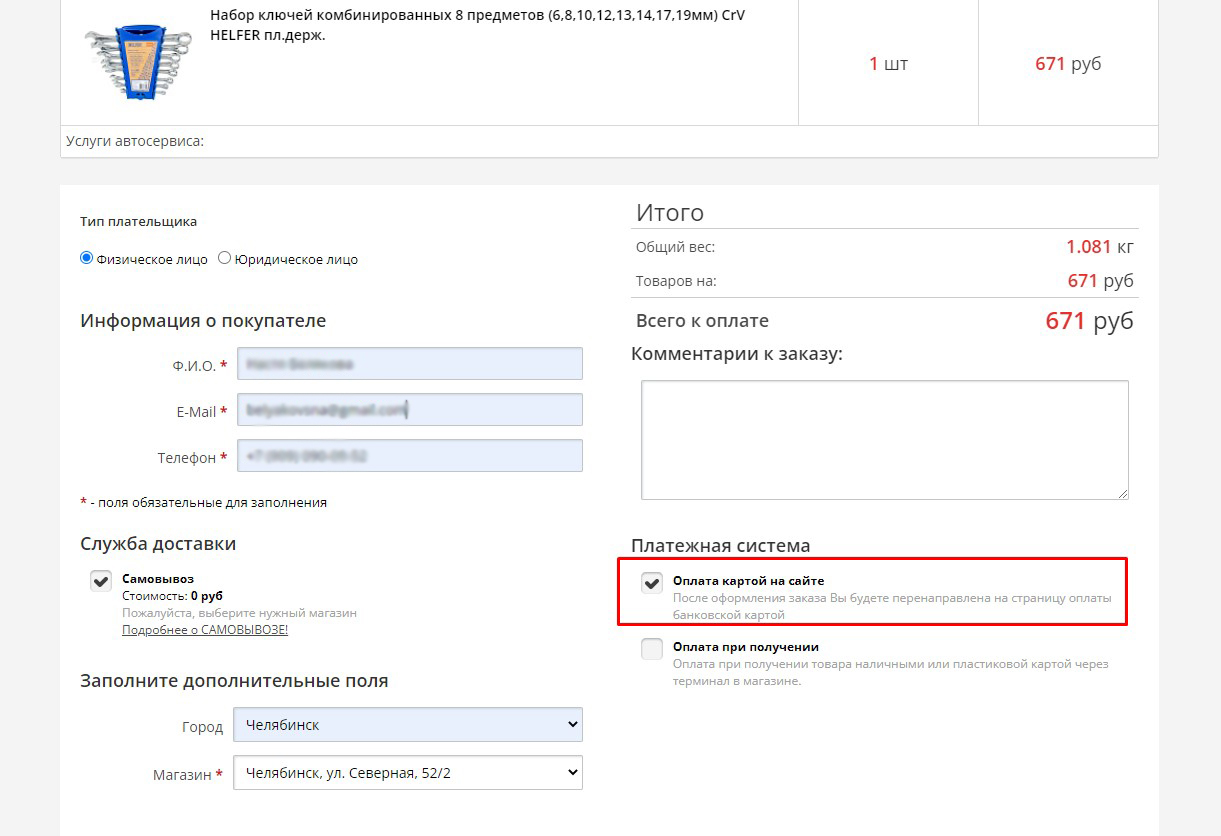1221x836 pixels.
Task: Check the Оплата при получении option
Action: pyautogui.click(x=652, y=649)
